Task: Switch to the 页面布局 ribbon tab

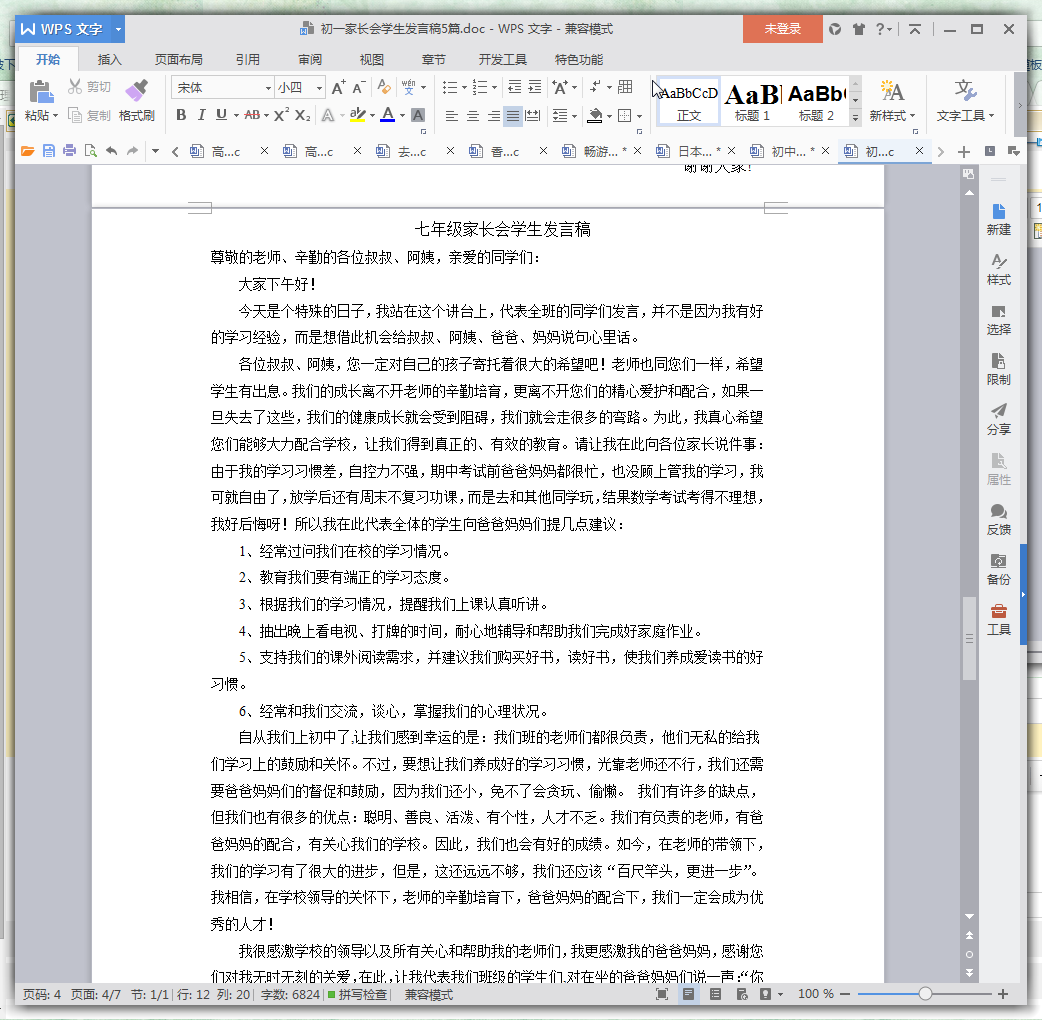Action: pos(179,60)
